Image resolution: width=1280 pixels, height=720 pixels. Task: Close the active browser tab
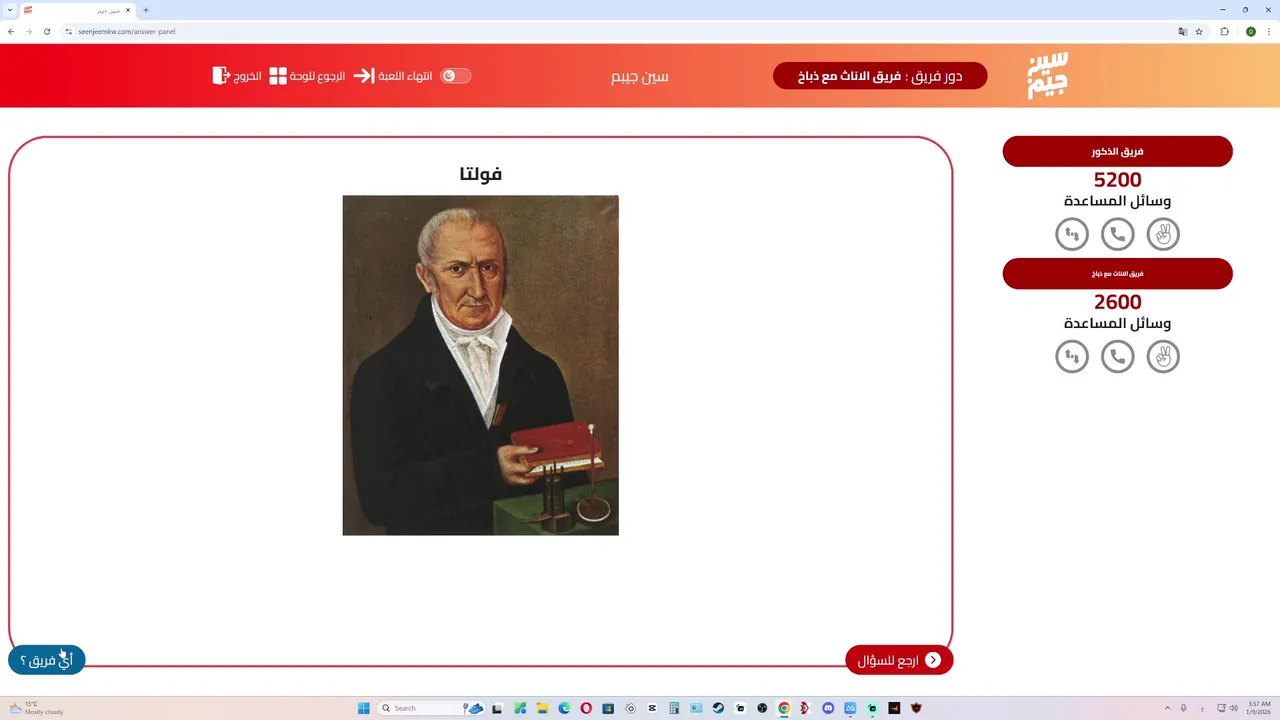128,10
